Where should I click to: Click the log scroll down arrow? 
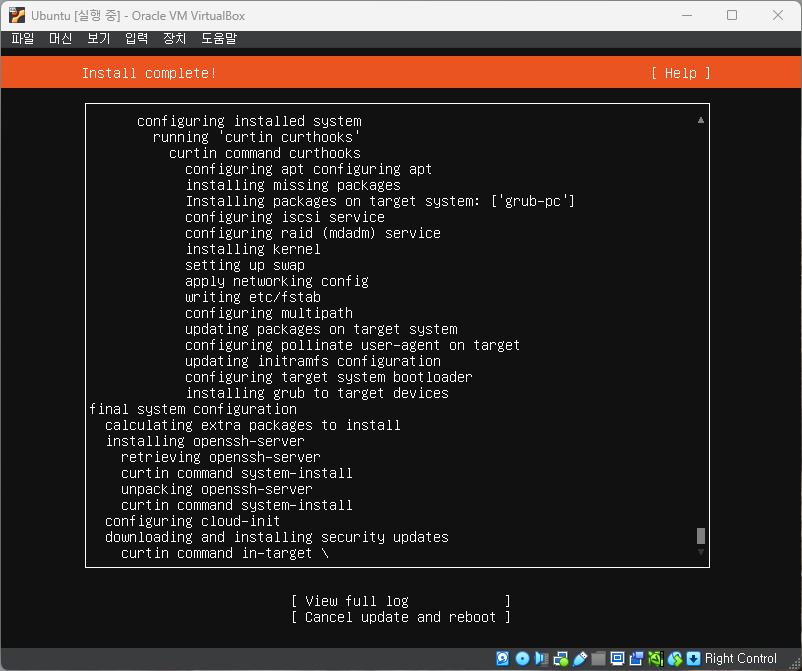[x=701, y=552]
